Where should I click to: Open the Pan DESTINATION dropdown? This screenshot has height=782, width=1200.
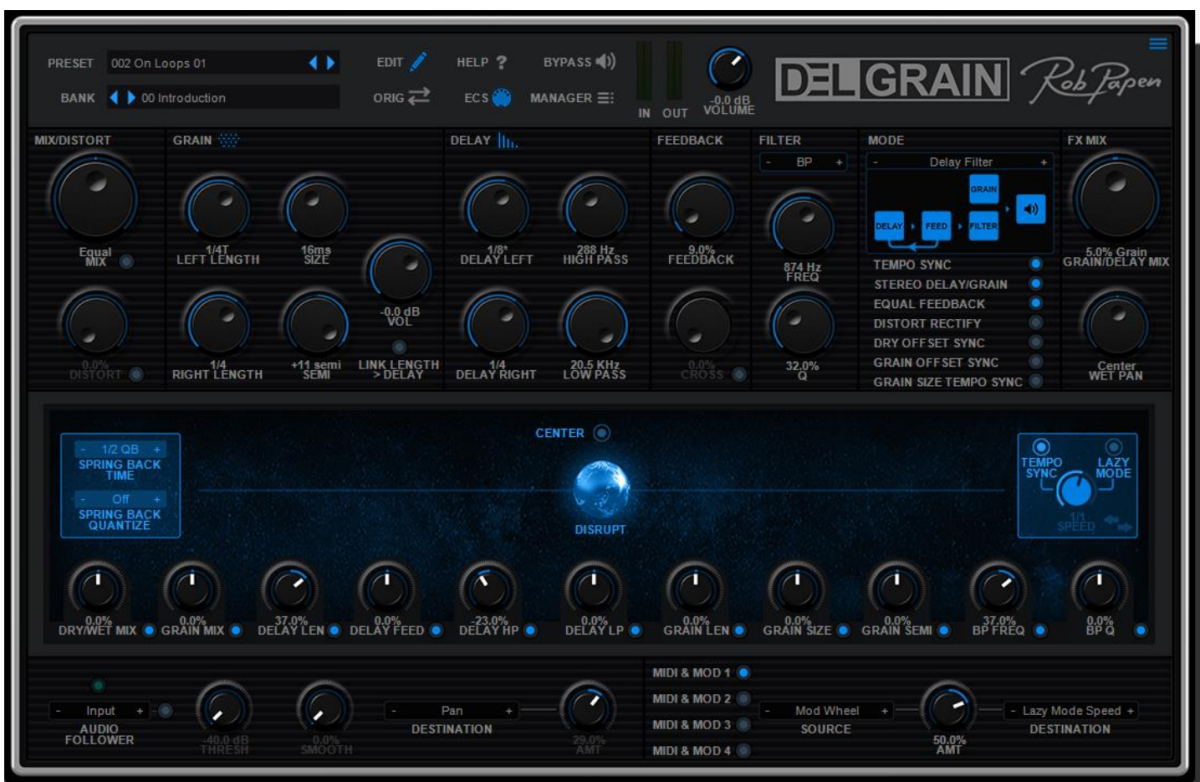(452, 710)
